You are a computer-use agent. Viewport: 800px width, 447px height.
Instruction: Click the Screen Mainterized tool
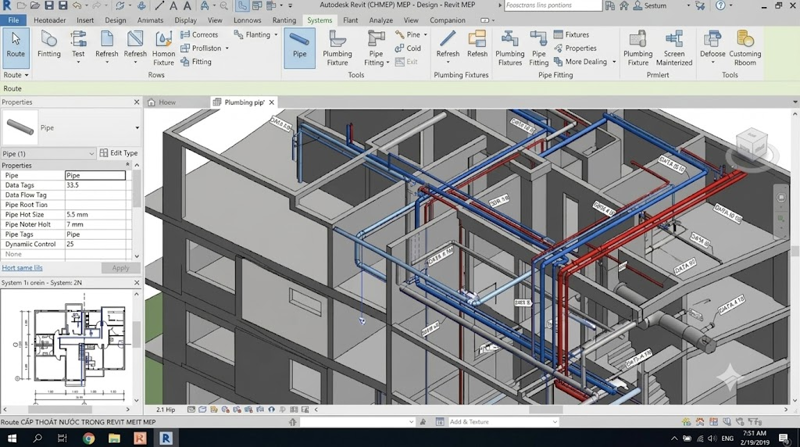[674, 48]
